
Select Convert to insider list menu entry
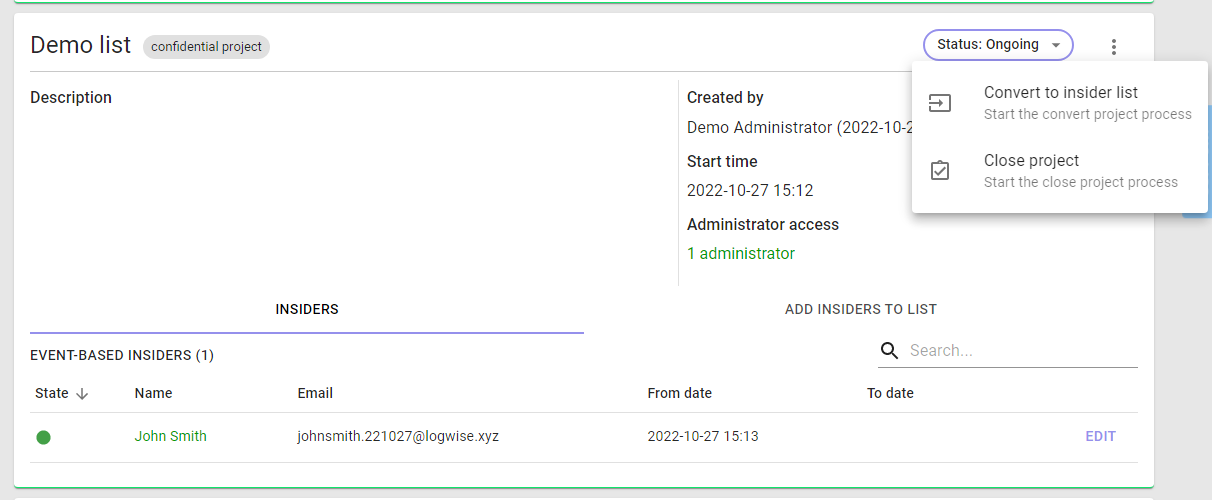[x=1062, y=103]
